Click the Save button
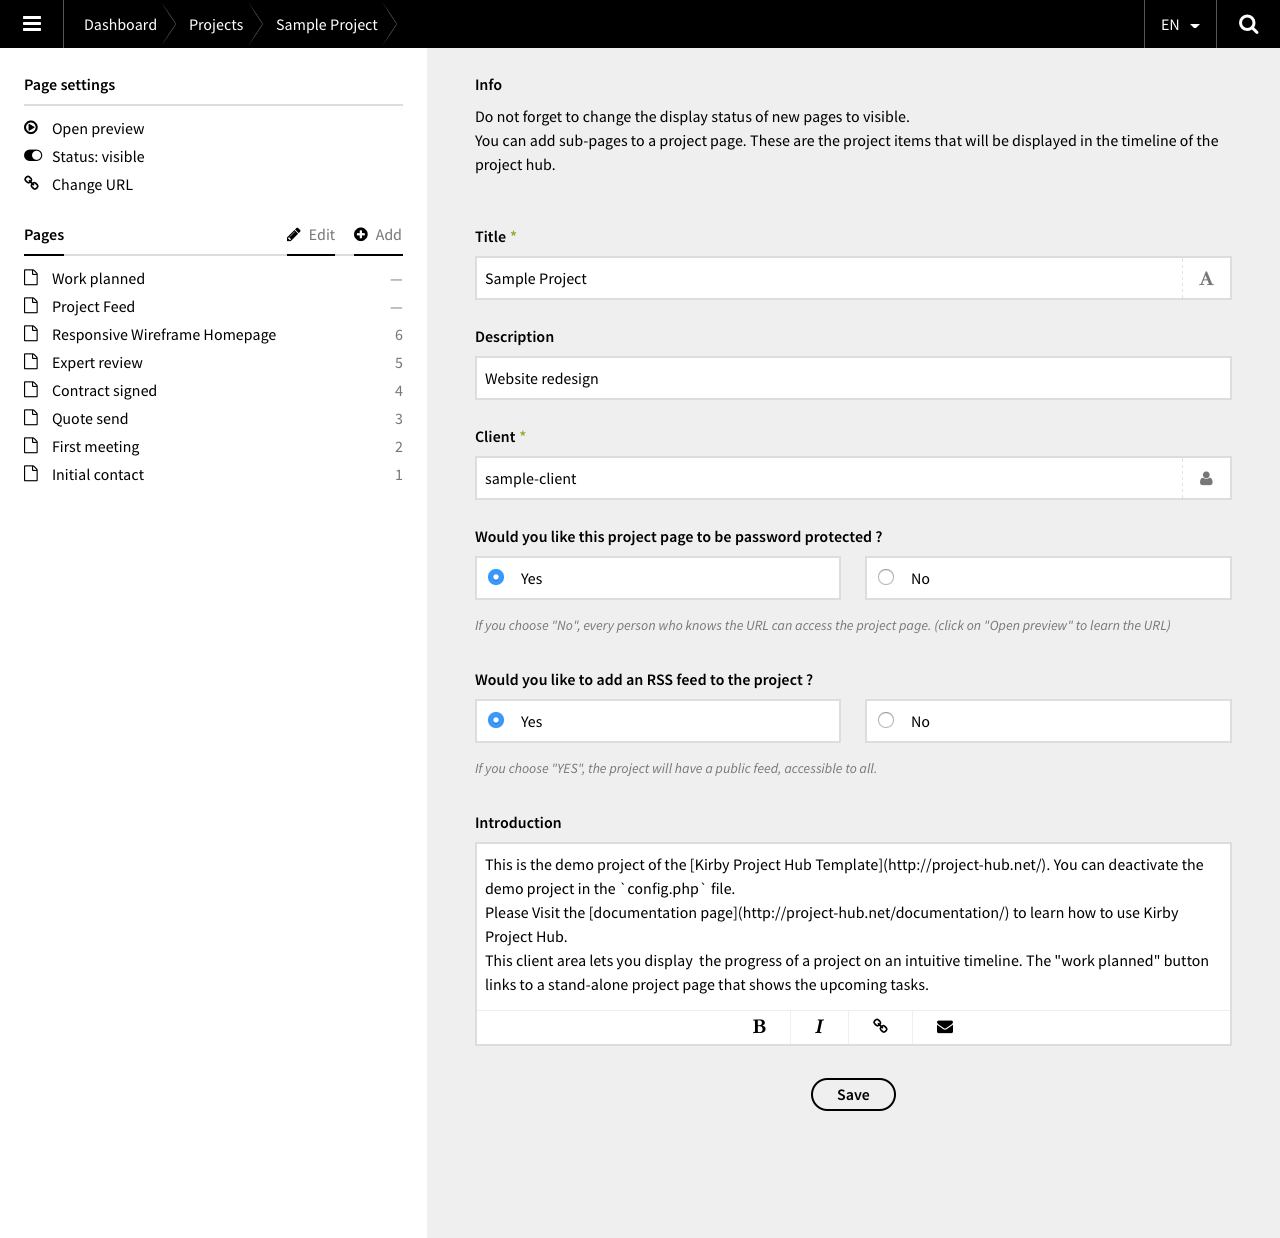This screenshot has height=1238, width=1280. point(853,1094)
